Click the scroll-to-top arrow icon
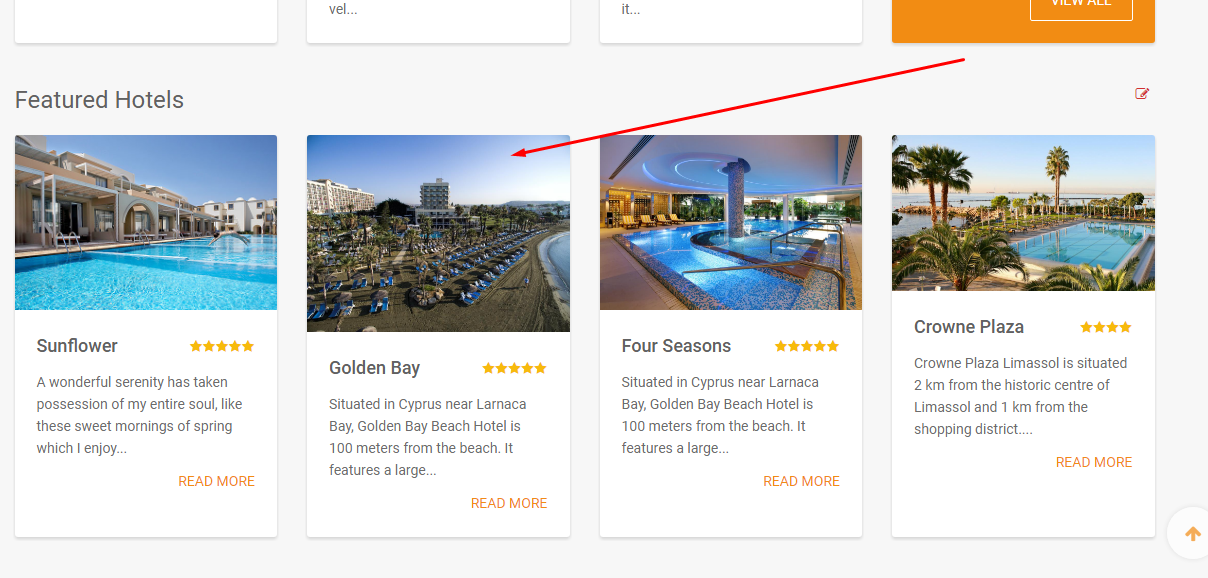 [x=1192, y=534]
